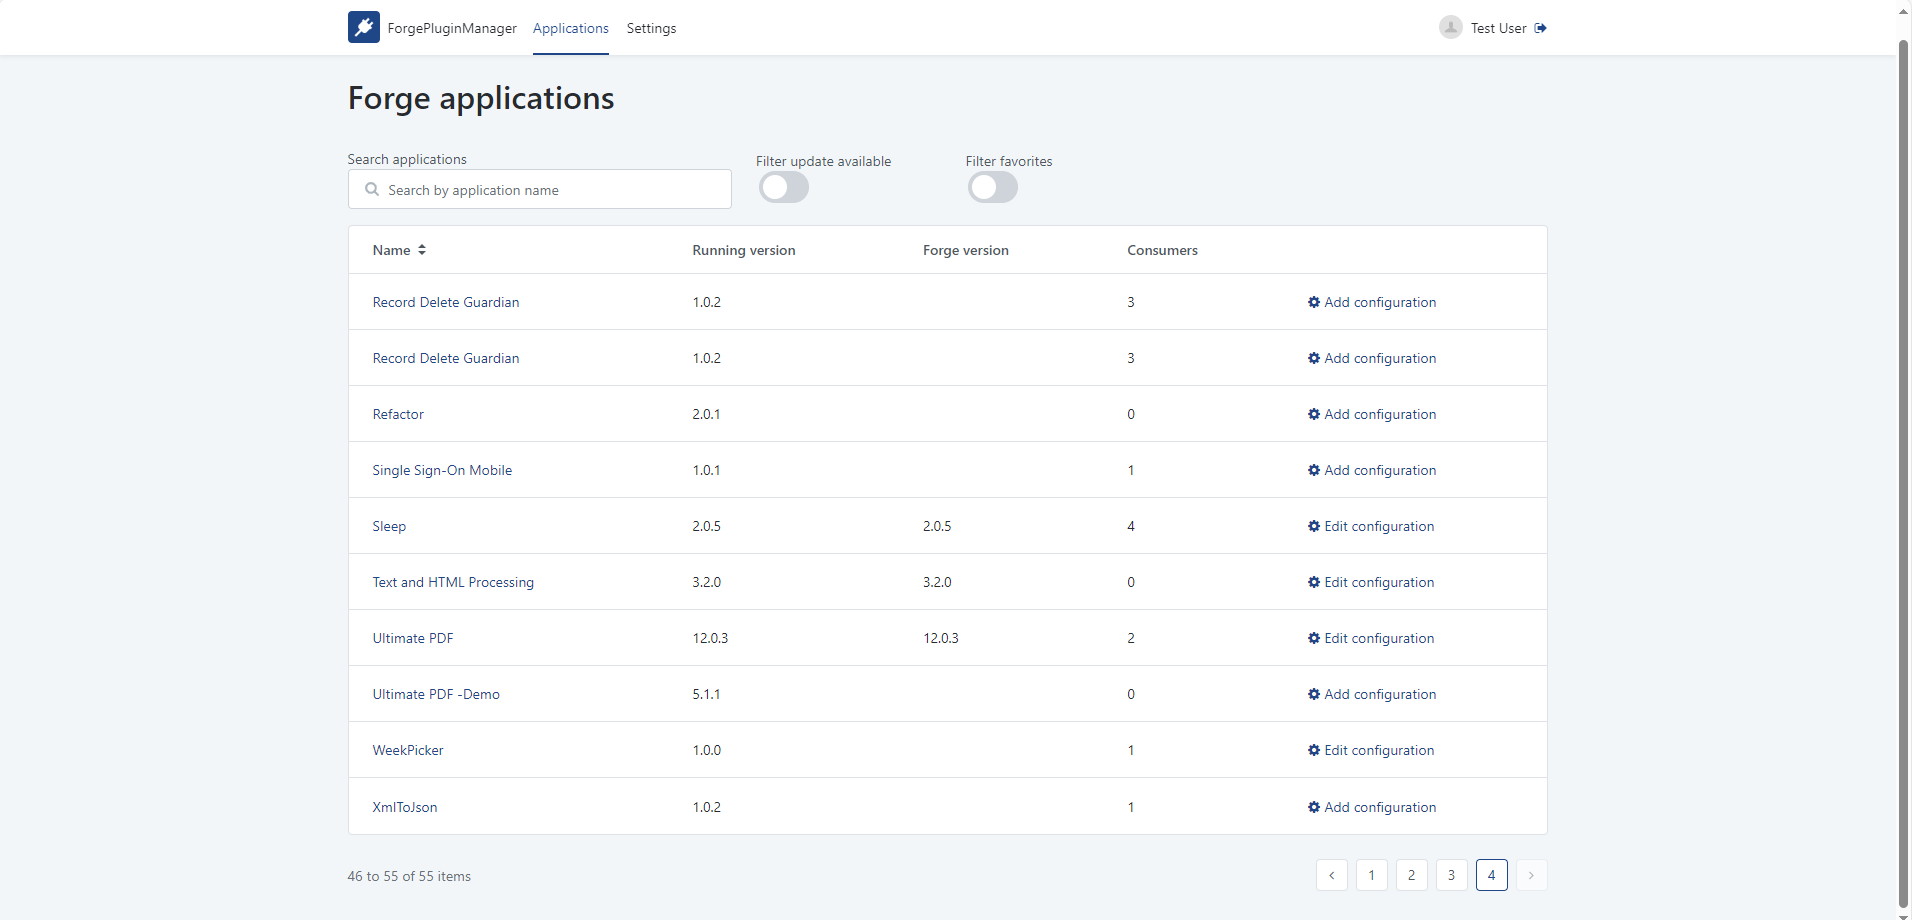The width and height of the screenshot is (1912, 920).
Task: Open the XmlToJson application link
Action: click(405, 807)
